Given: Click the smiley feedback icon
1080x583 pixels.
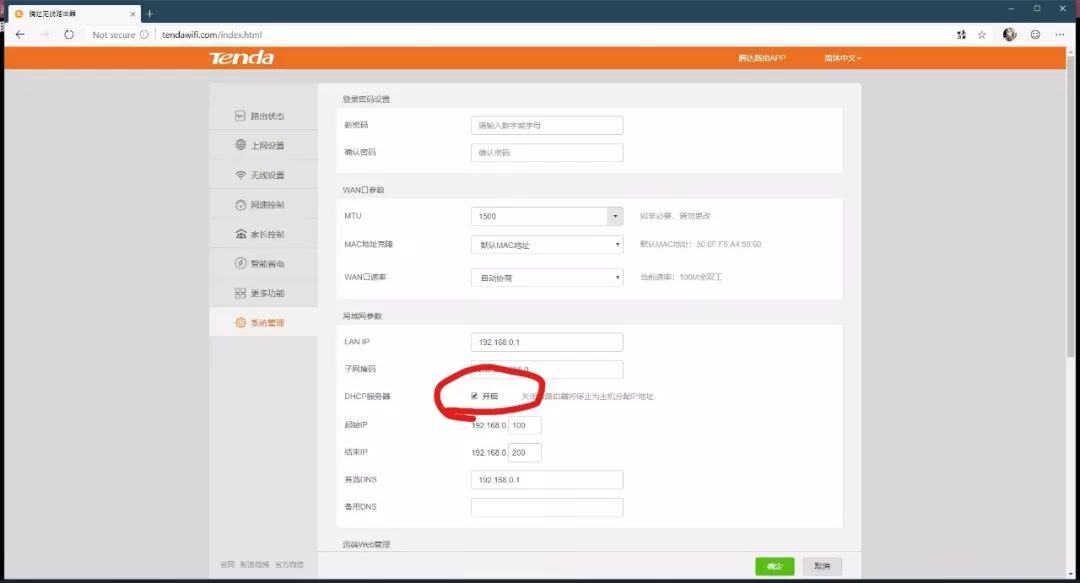Looking at the screenshot, I should click(1035, 34).
